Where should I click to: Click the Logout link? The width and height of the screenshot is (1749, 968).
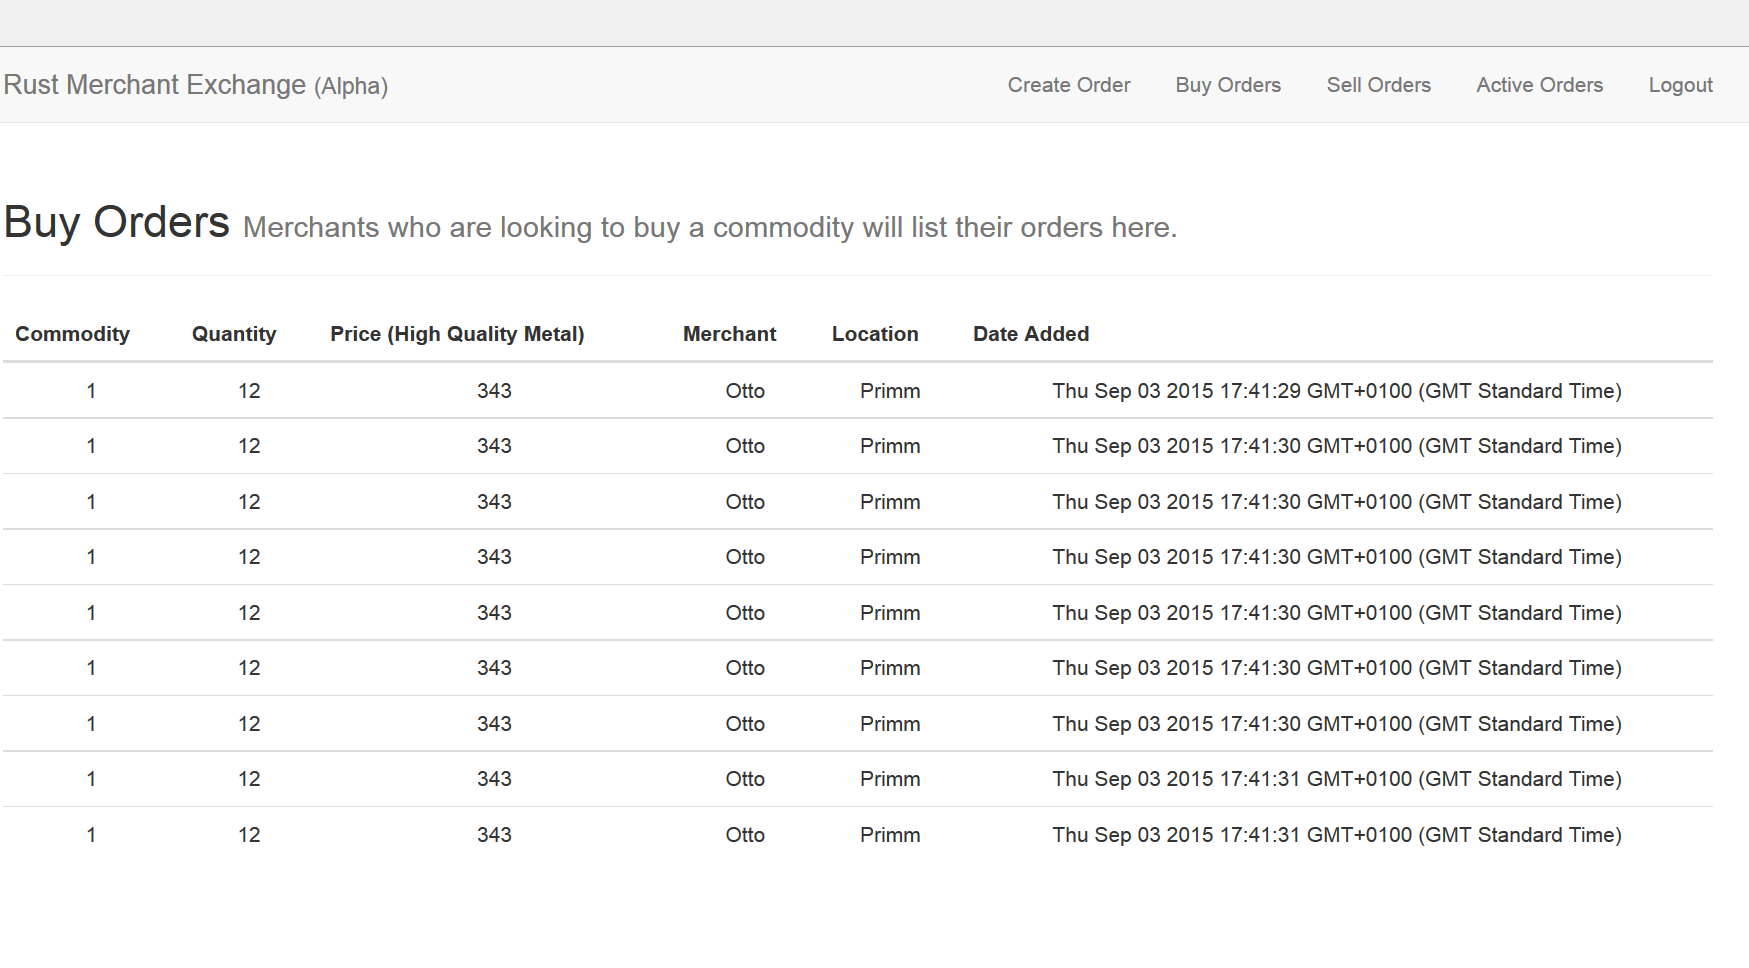pos(1680,85)
